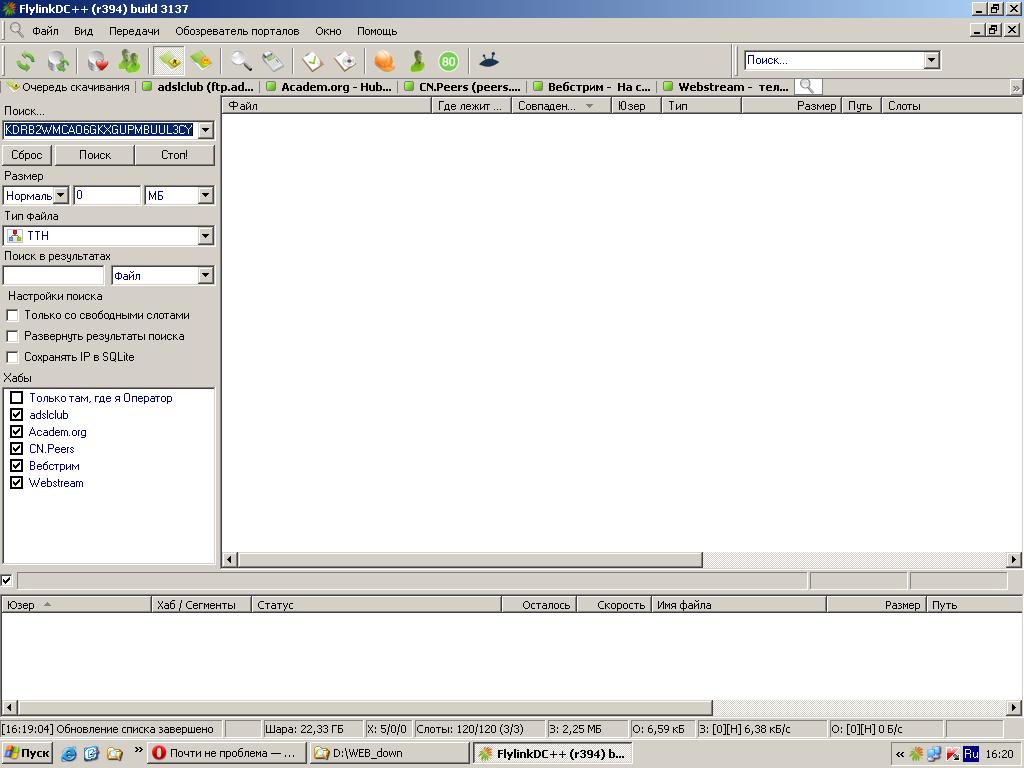1024x768 pixels.
Task: Click the two green users toolbar icon
Action: [x=129, y=61]
